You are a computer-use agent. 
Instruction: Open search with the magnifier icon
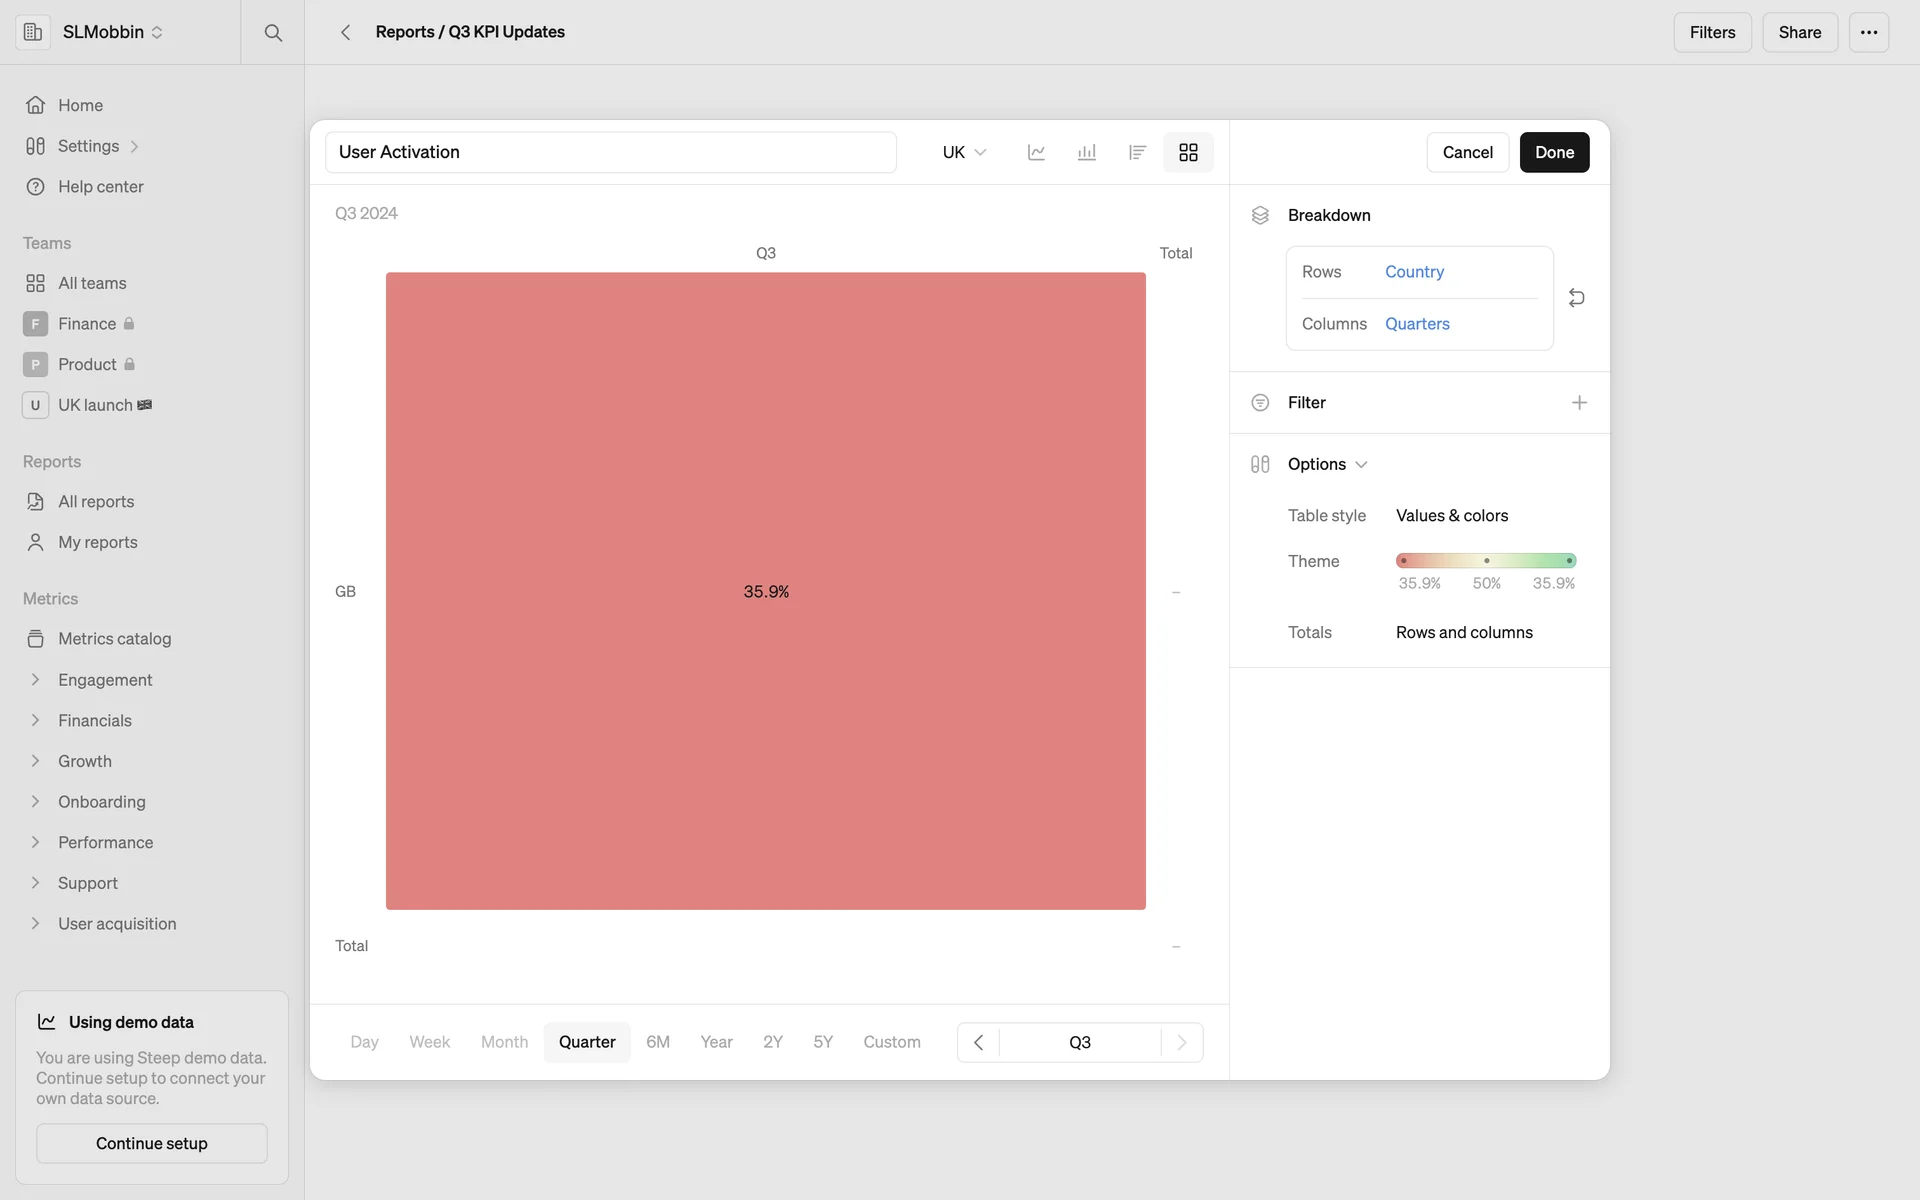tap(273, 33)
